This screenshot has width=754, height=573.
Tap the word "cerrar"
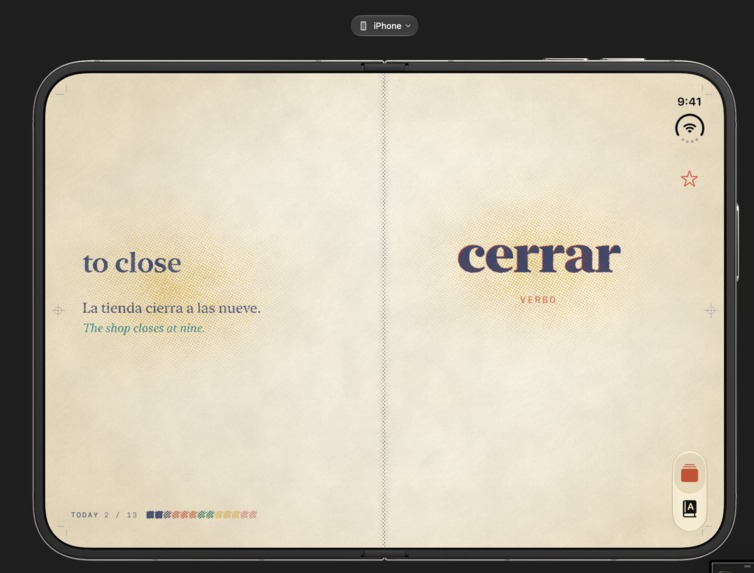click(539, 258)
